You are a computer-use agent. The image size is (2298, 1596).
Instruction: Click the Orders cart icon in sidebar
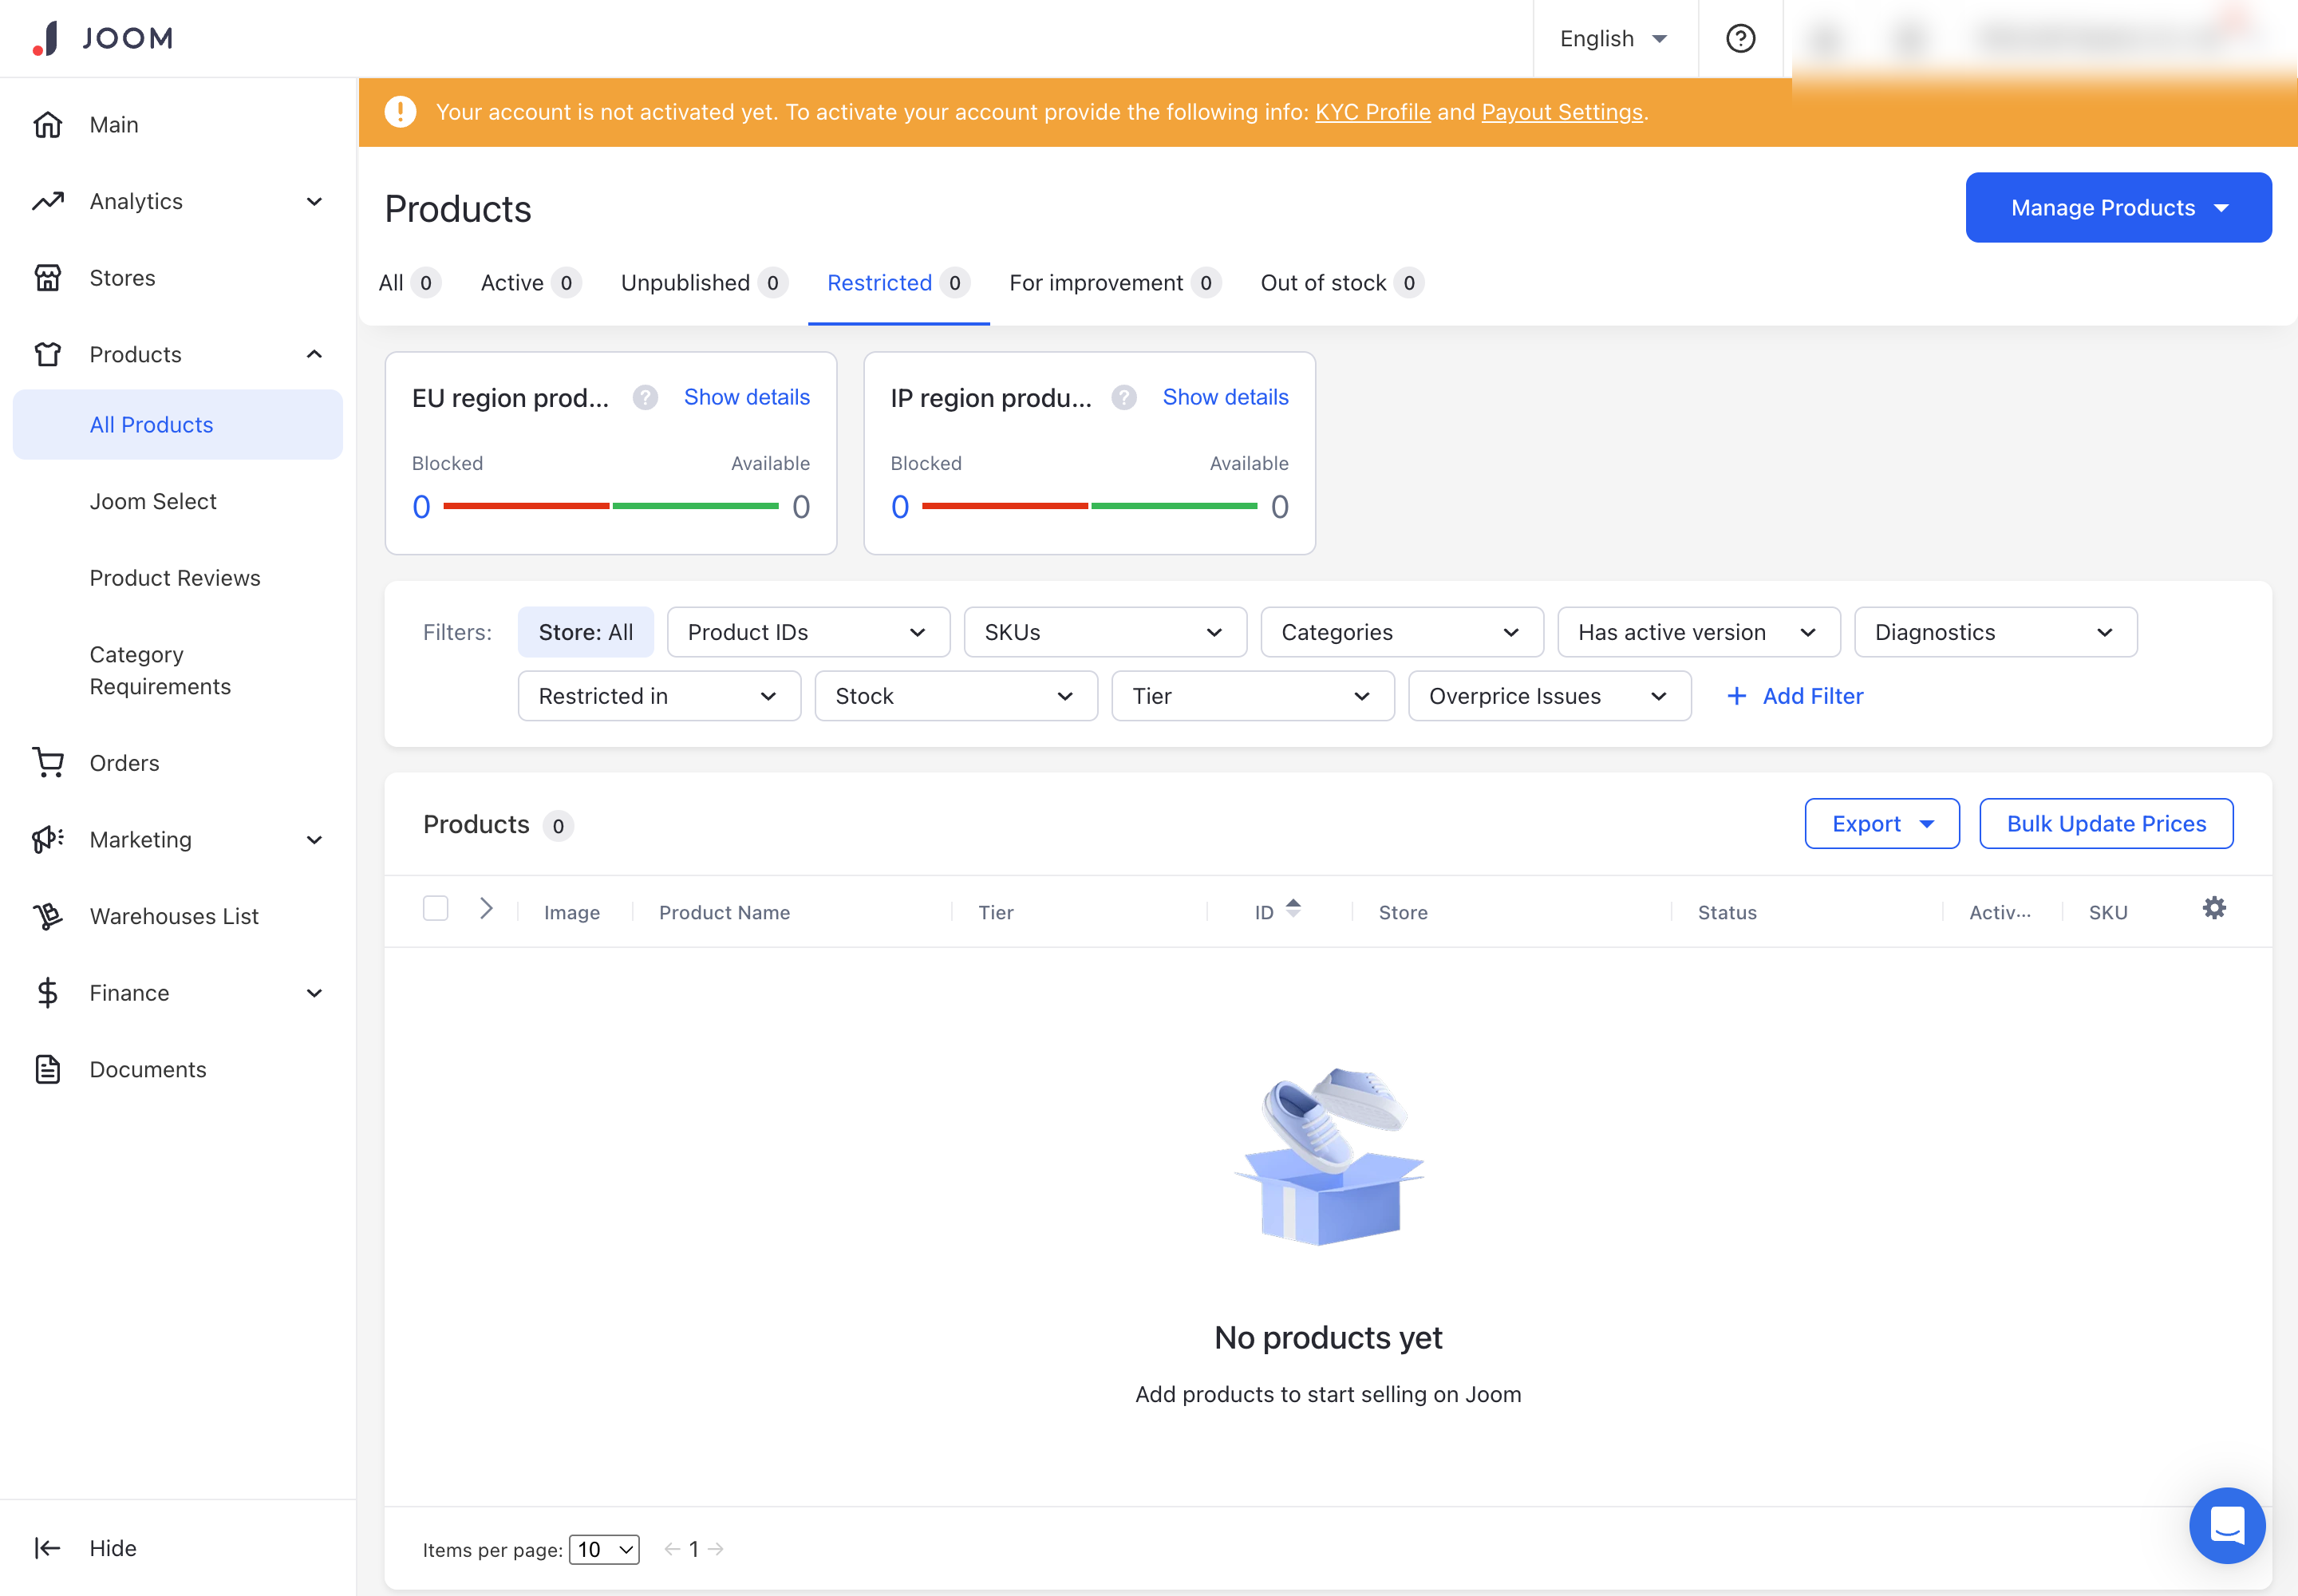point(47,762)
